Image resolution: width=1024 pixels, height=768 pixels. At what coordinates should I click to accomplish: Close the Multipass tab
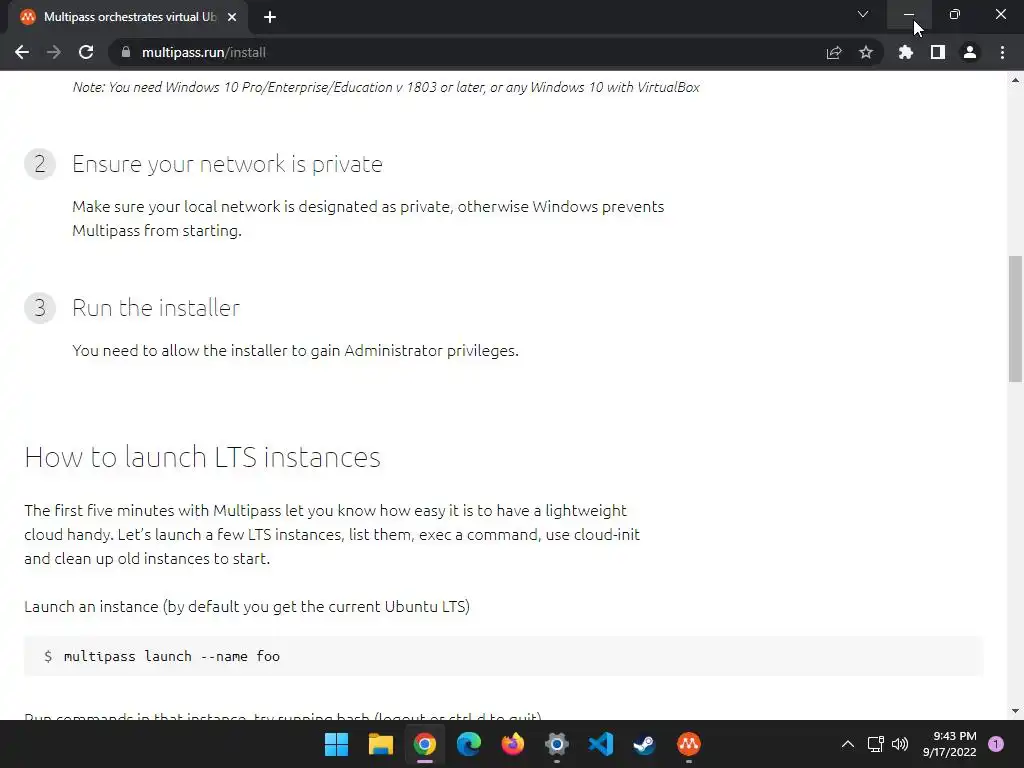click(x=232, y=17)
